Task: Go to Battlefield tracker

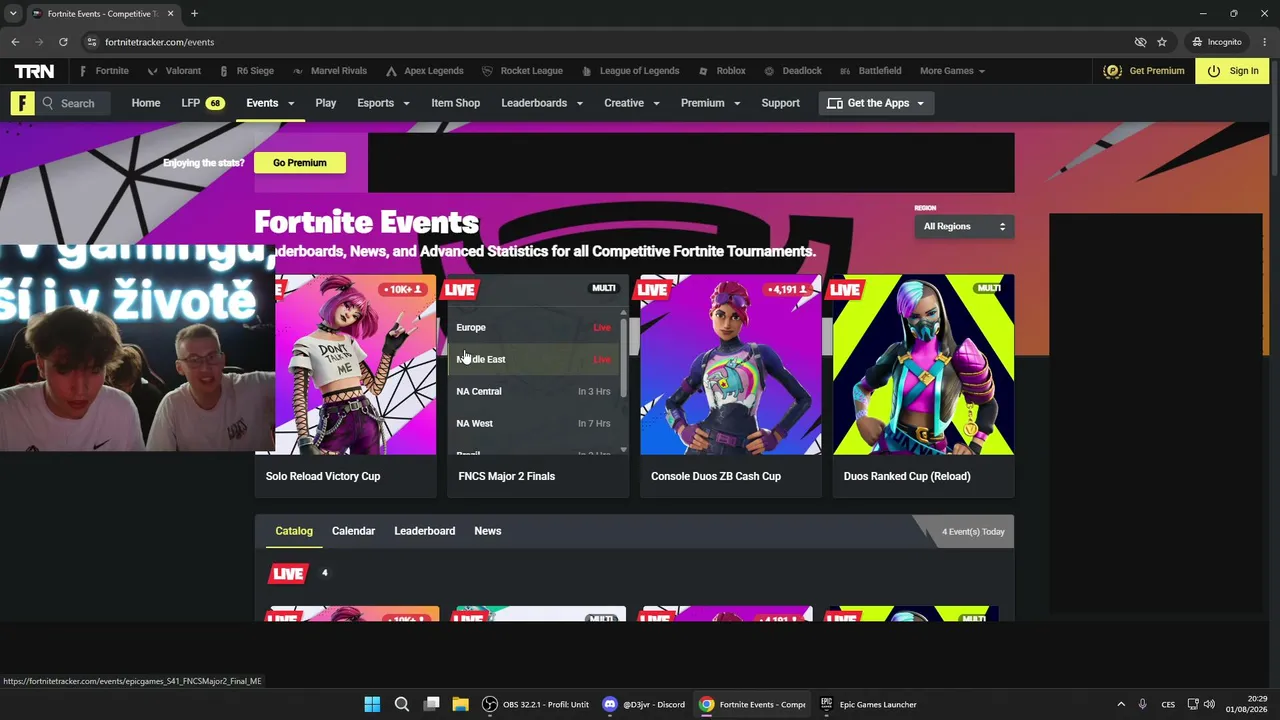Action: coord(870,71)
